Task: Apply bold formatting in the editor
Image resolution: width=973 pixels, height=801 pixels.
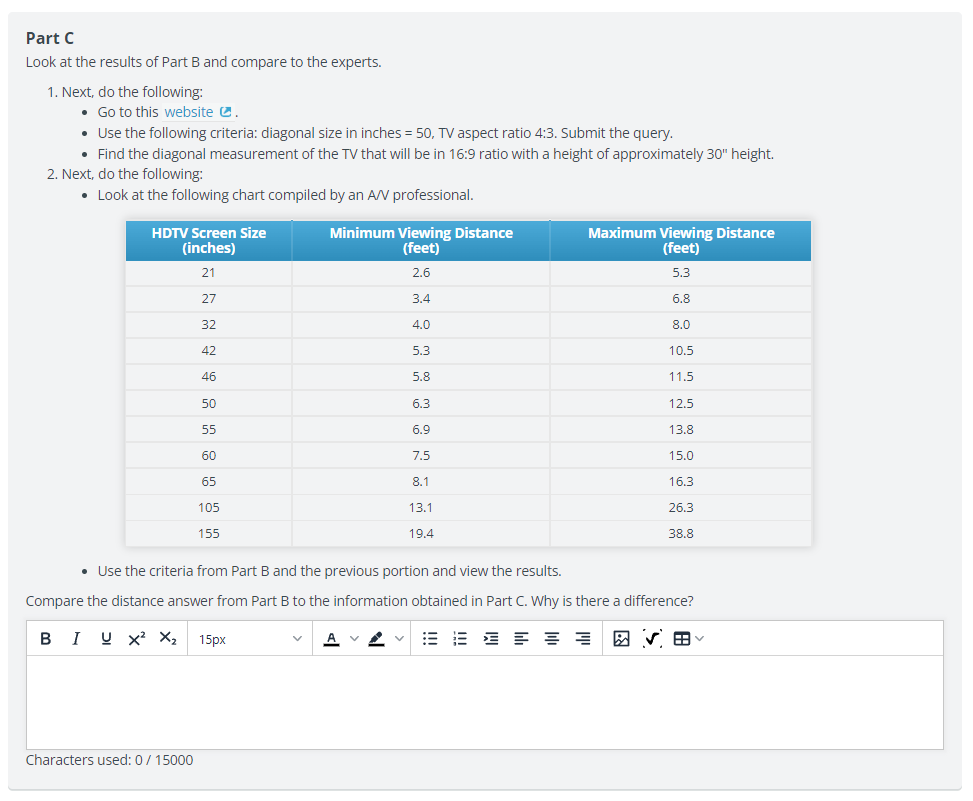Action: click(x=45, y=637)
